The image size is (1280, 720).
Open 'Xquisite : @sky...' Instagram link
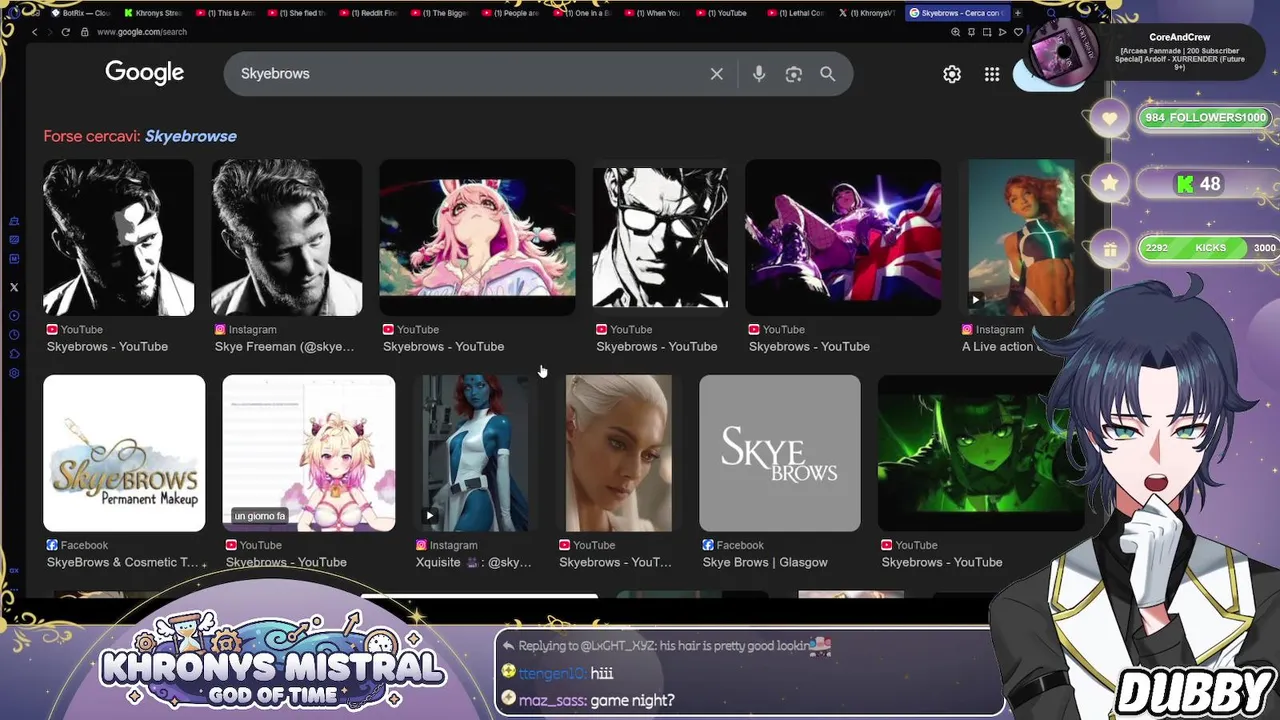point(474,562)
